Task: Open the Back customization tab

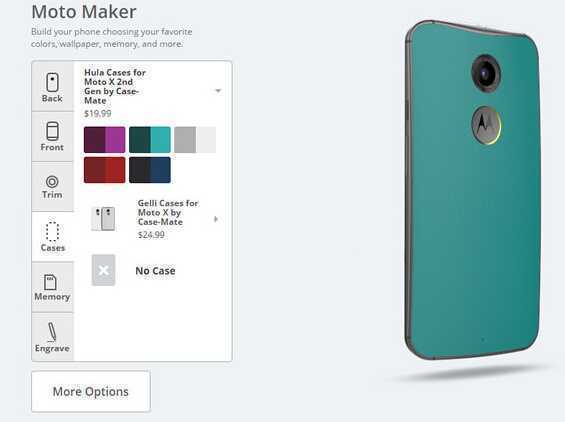Action: [x=52, y=86]
